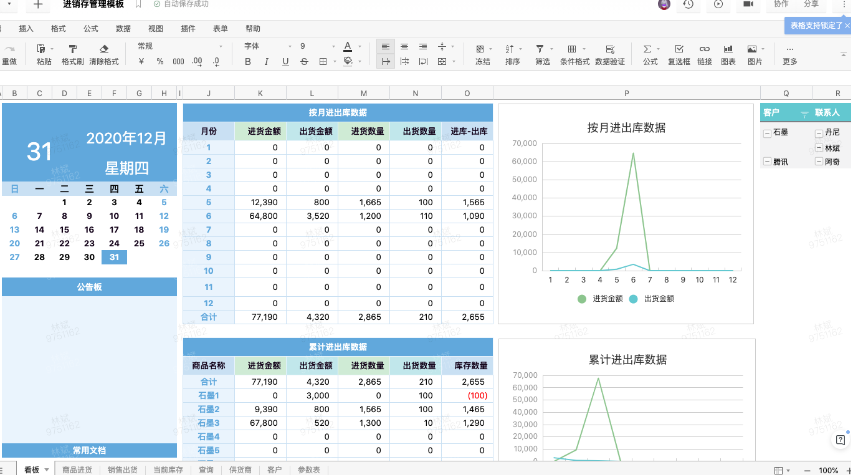851x475 pixels.
Task: Click the 分享 button
Action: 811,4
